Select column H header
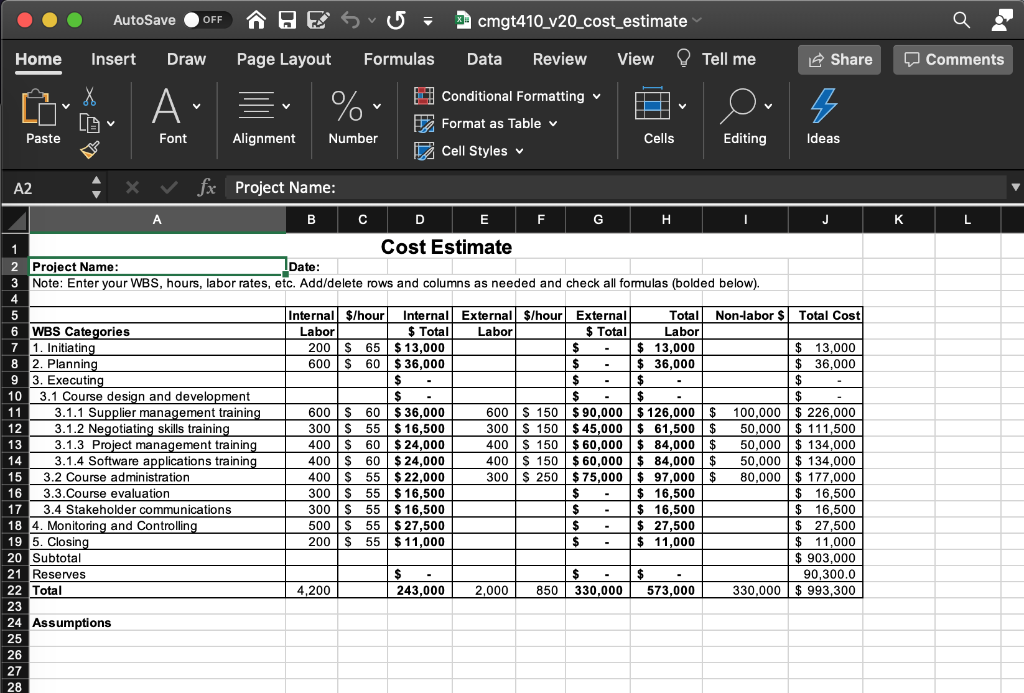This screenshot has height=693, width=1024. coord(666,219)
